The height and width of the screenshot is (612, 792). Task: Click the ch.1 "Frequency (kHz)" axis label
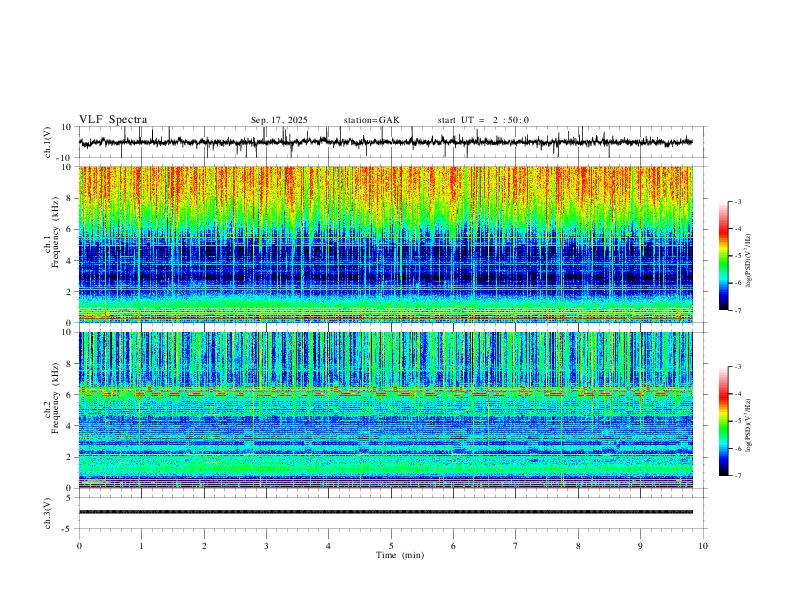[x=55, y=232]
